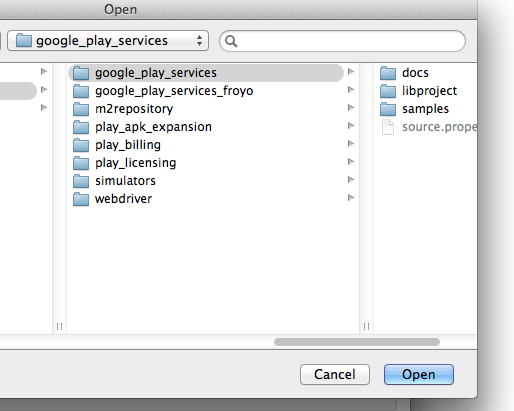Viewport: 514px width, 411px height.
Task: Select the play_billing folder name
Action: 128,145
